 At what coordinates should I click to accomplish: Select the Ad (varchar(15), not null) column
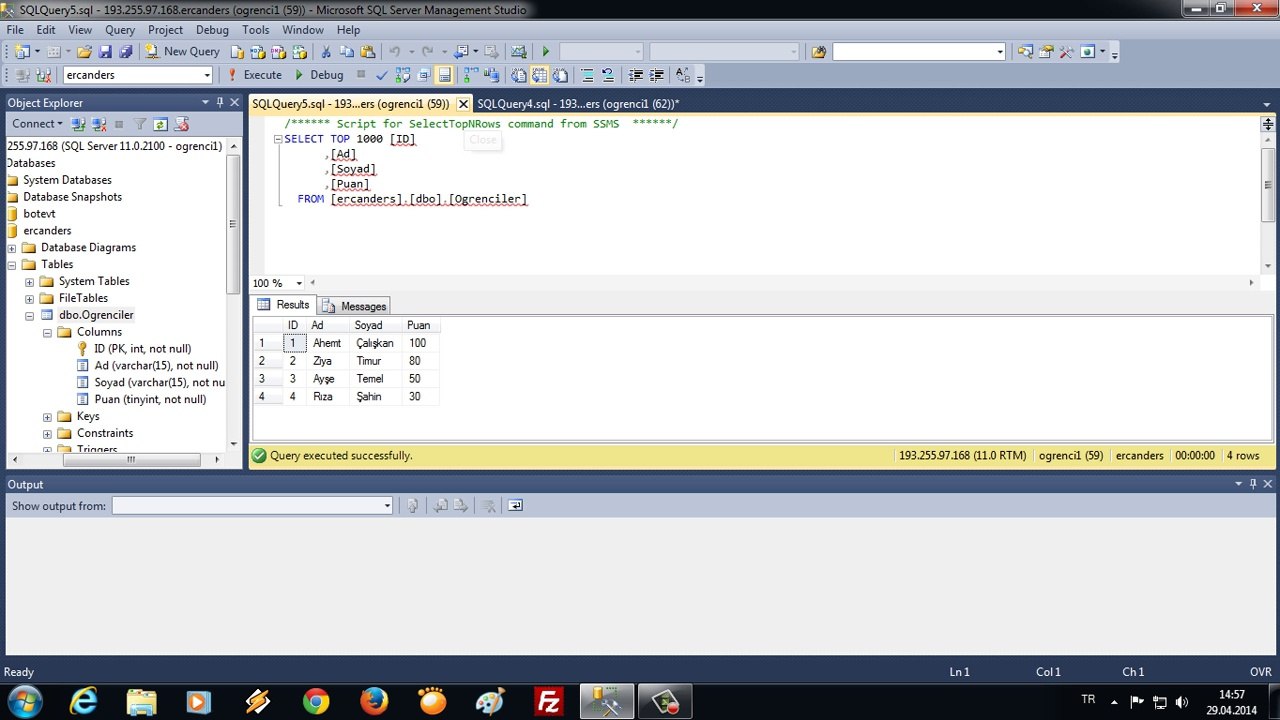pos(156,366)
